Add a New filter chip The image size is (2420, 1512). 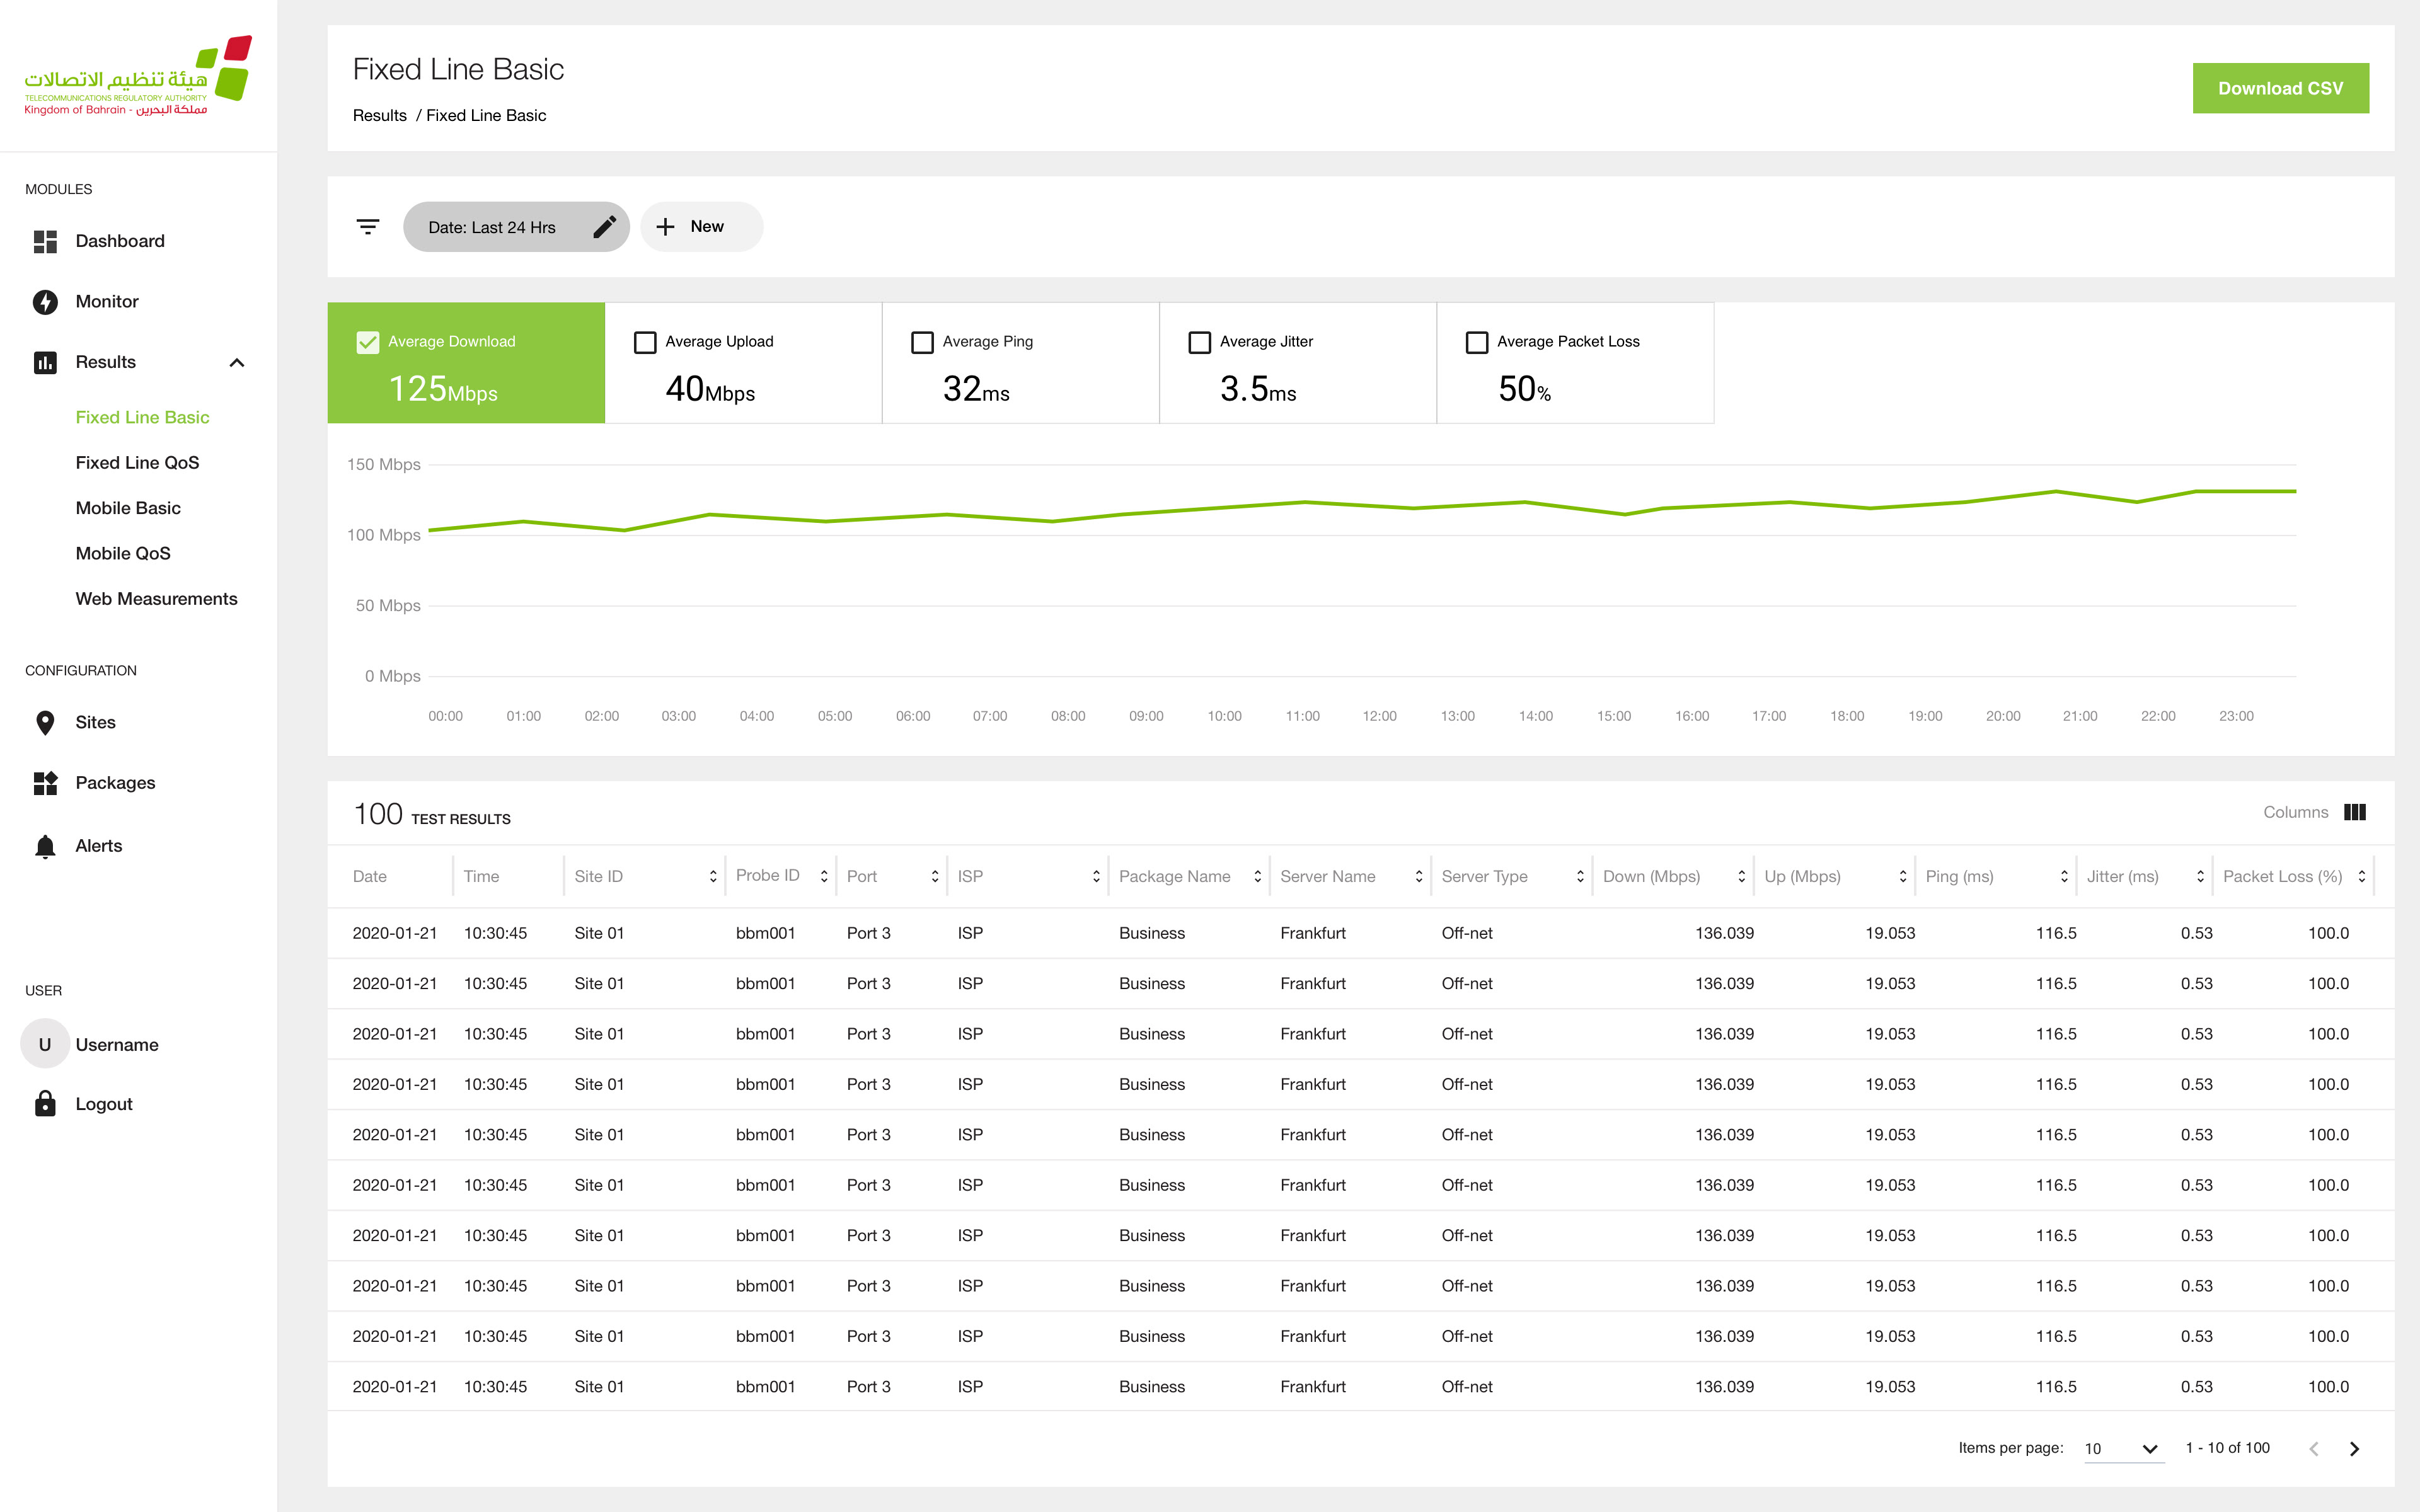(x=701, y=227)
